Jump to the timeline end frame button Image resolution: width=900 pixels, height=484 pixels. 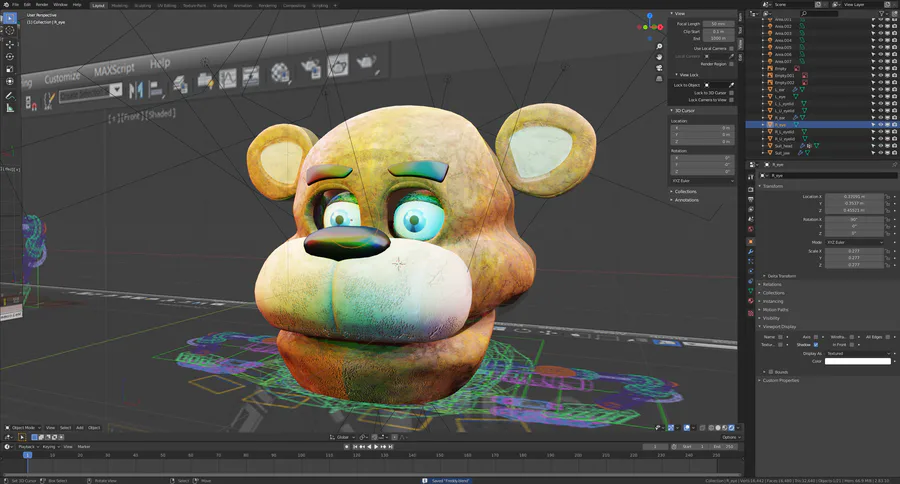pos(391,447)
